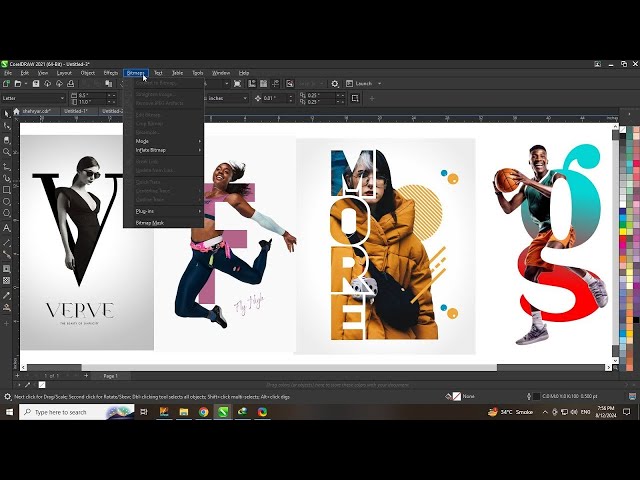Open the Text menu
The image size is (640, 480).
(x=158, y=73)
